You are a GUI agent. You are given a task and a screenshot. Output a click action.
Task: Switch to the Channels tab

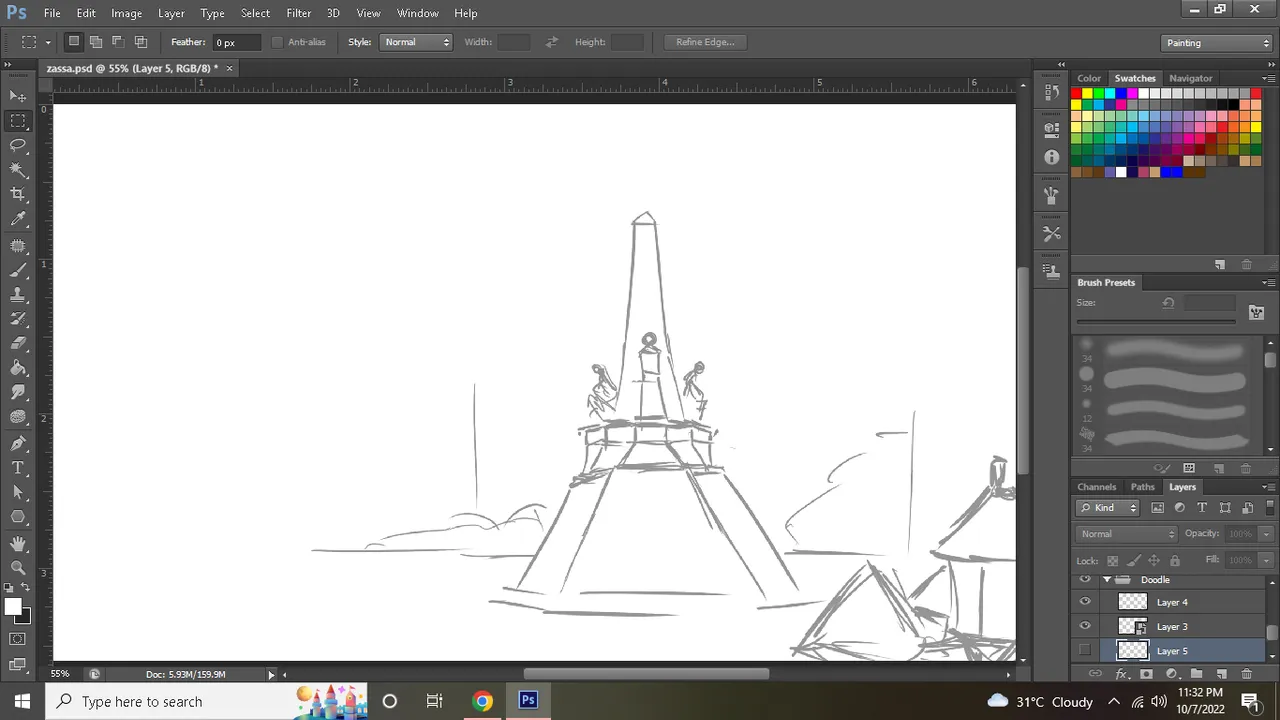pos(1097,487)
